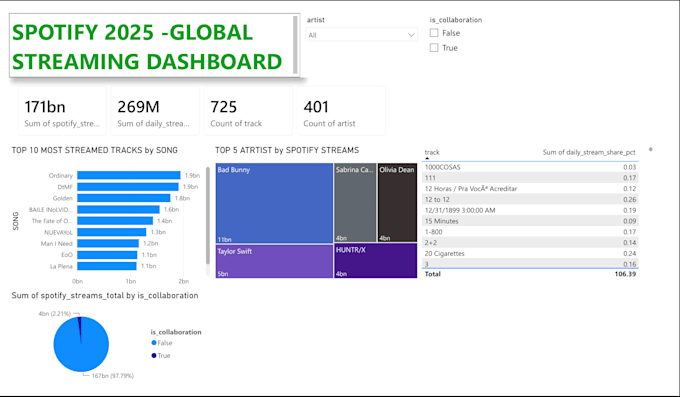Click the BAILE INoLVID bar
Viewport: 680px width, 397px height.
click(118, 210)
